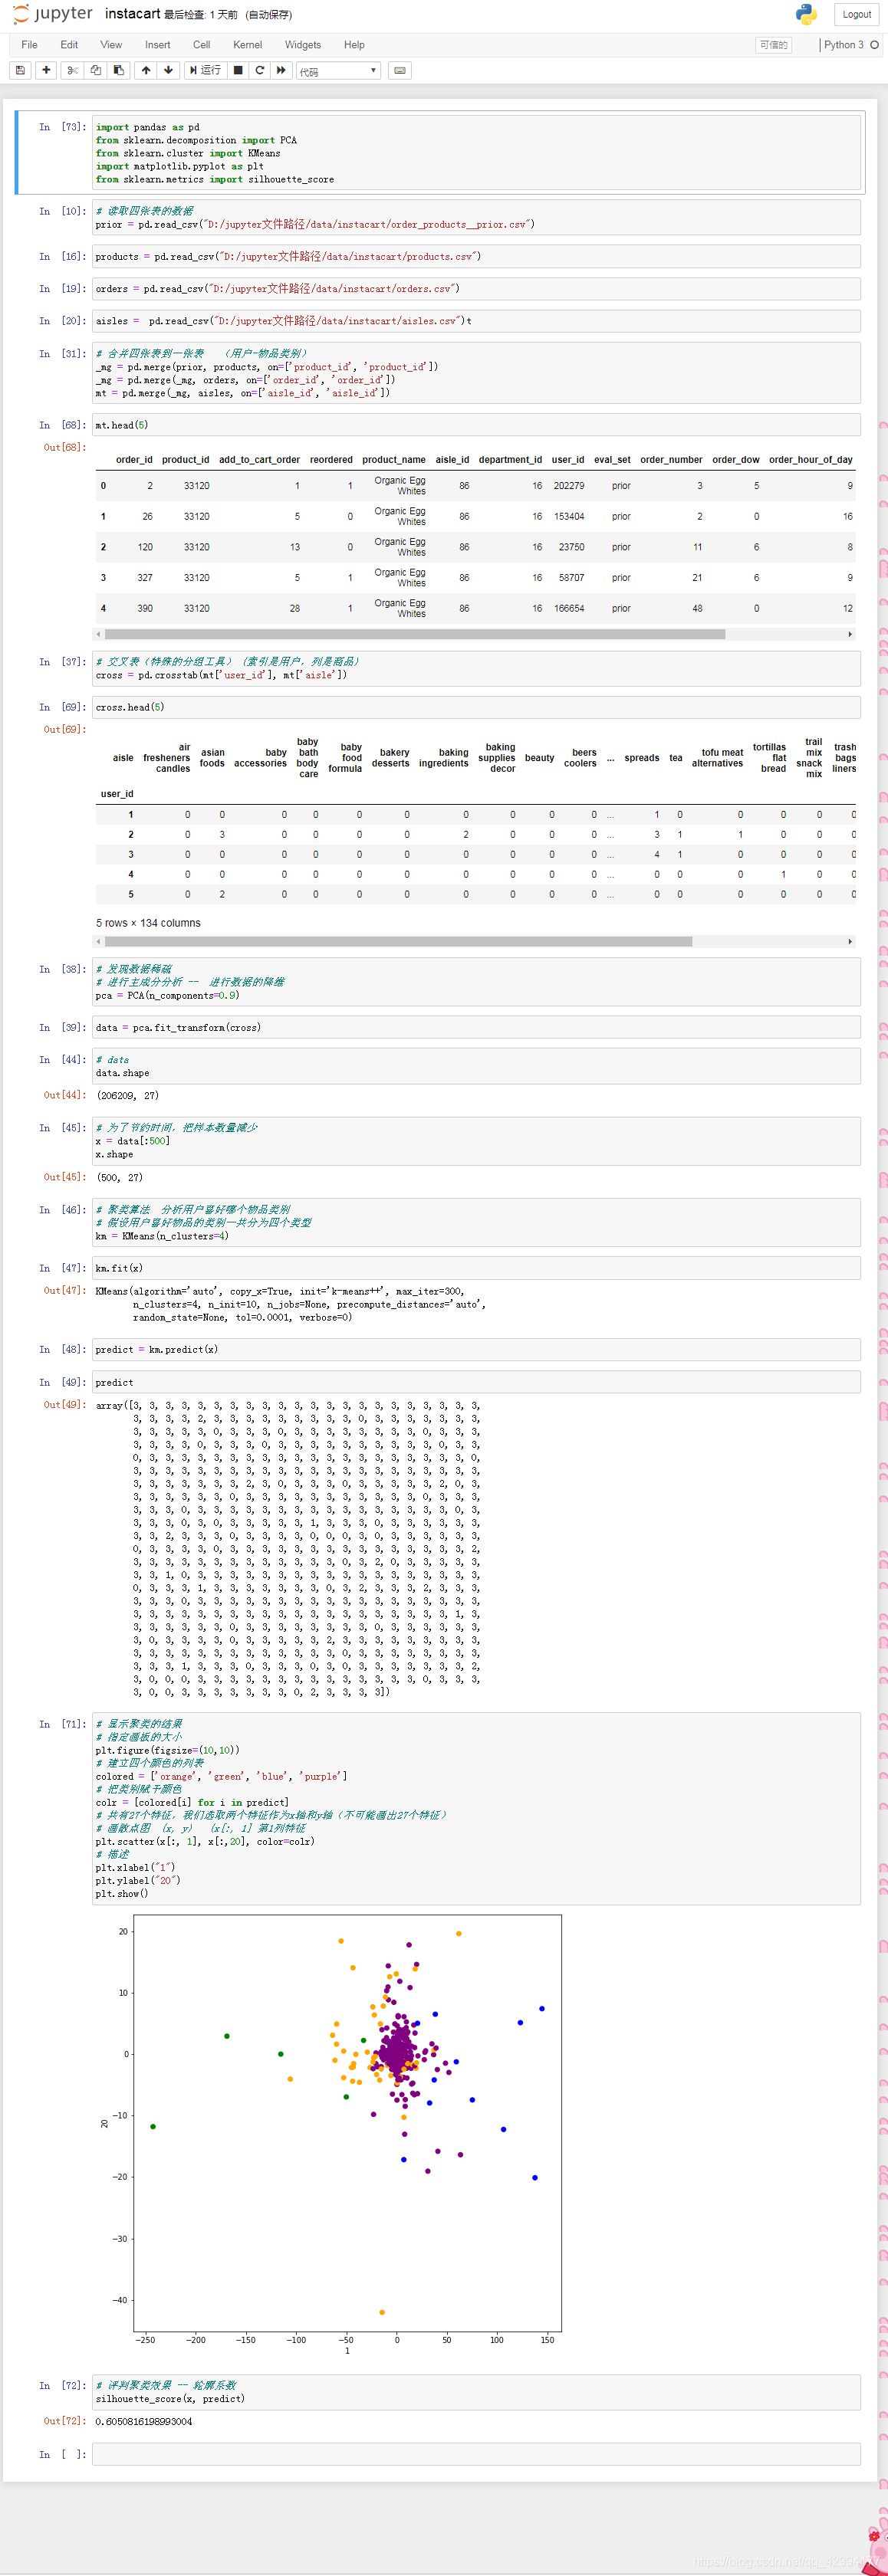Click the pca.fit_transform(cross) cell
888x2576 pixels.
tap(476, 1027)
